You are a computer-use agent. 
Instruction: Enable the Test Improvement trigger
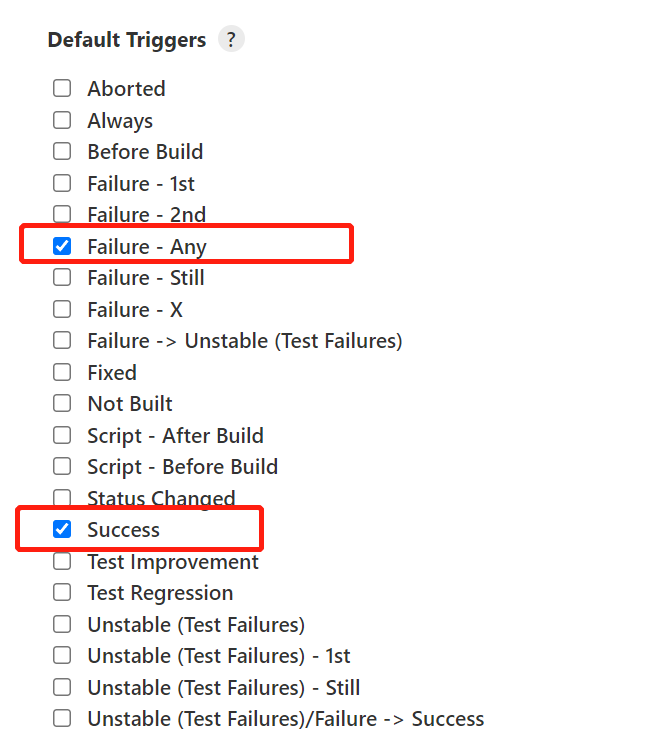pos(62,561)
